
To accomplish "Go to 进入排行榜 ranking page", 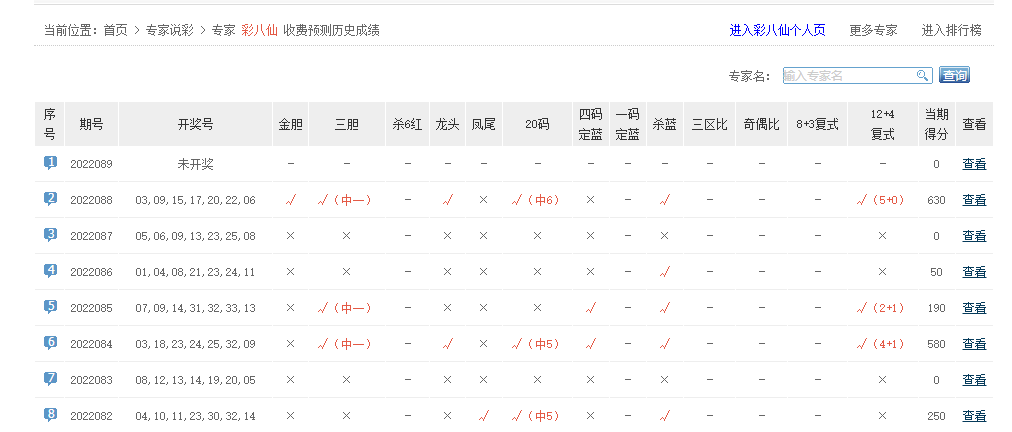I will point(951,30).
